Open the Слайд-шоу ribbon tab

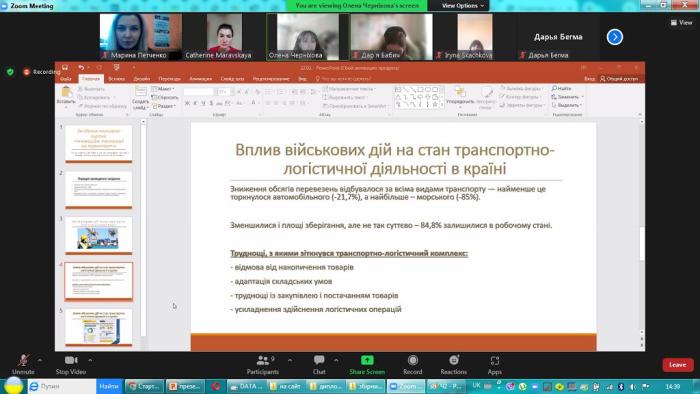pos(233,79)
